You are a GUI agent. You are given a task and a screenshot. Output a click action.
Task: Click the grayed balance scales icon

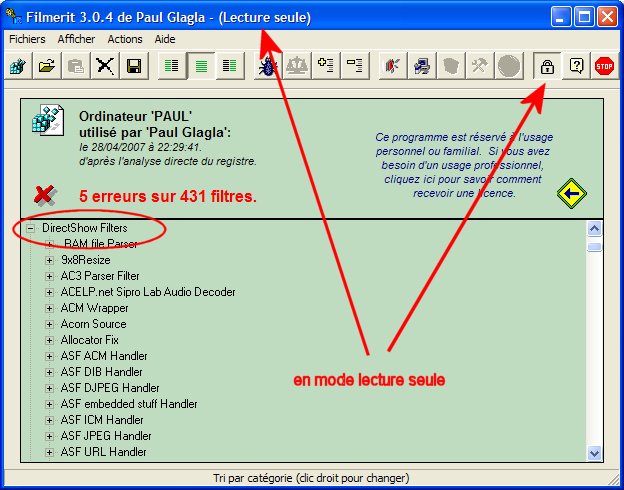(297, 66)
